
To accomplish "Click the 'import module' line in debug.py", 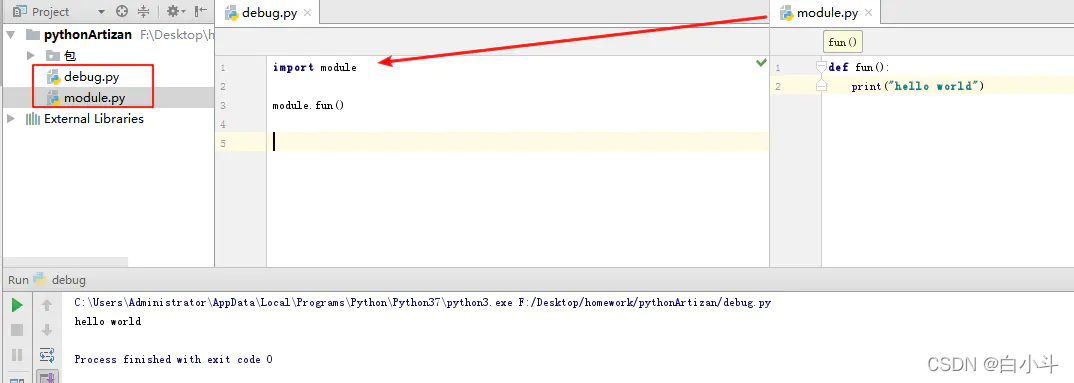I will click(314, 67).
